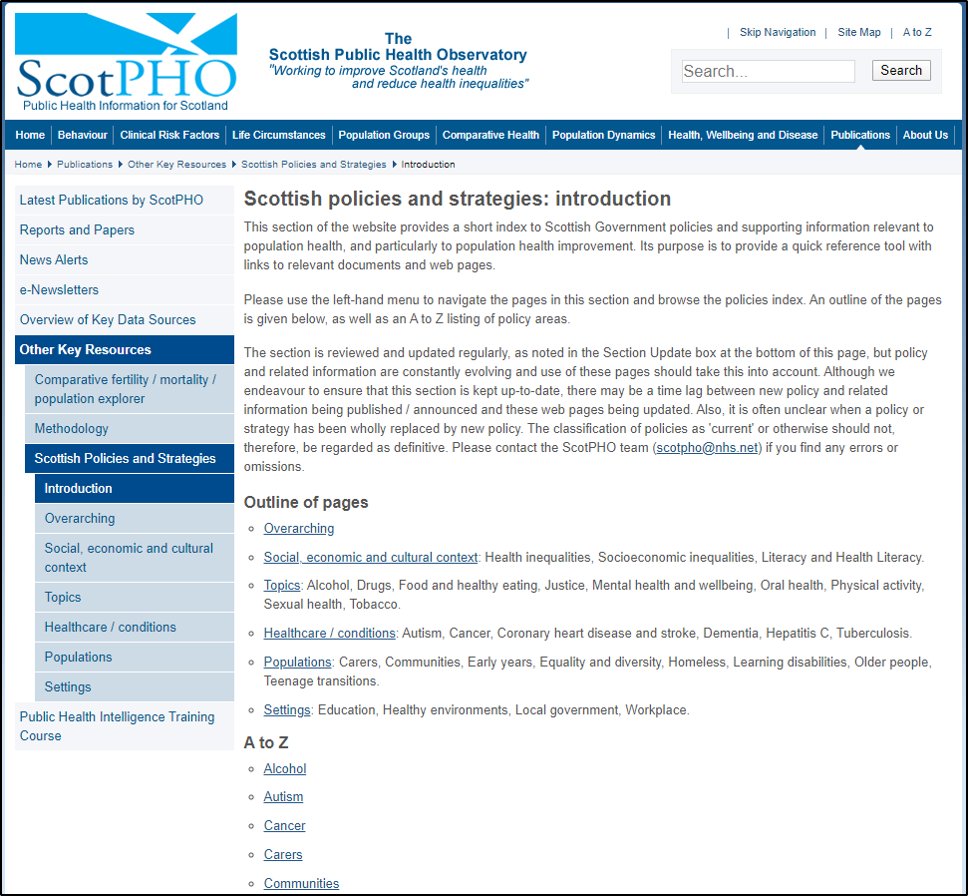The image size is (968, 896).
Task: Open Comparative fertility / mortality / population explorer
Action: click(129, 389)
